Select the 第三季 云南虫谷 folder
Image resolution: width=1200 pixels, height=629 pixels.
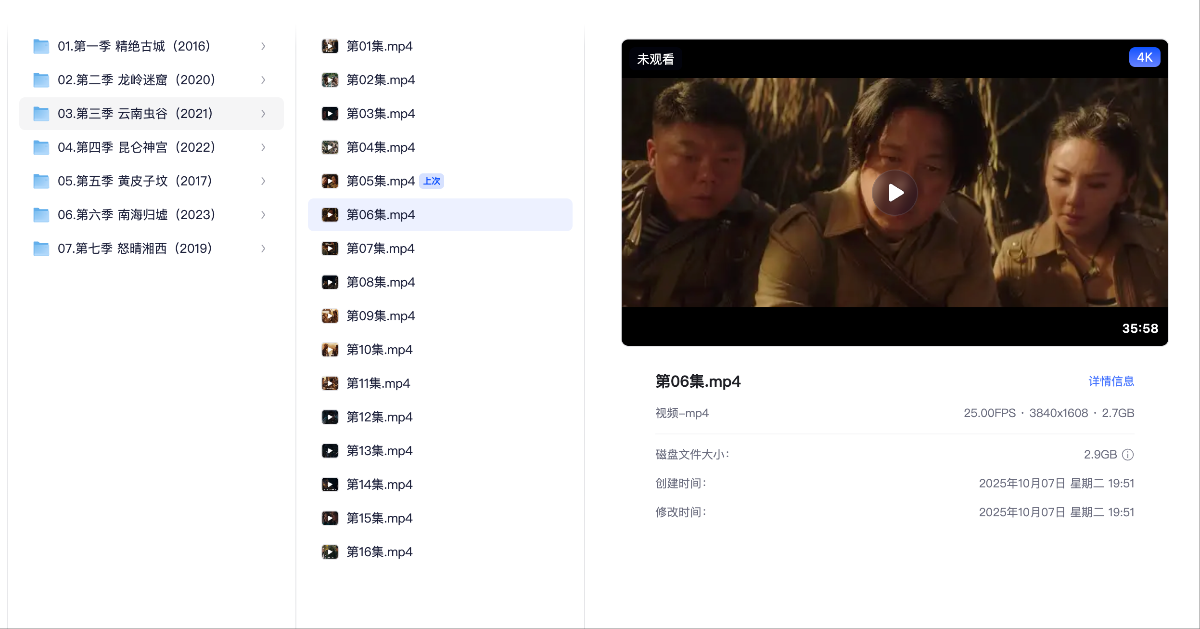[x=135, y=114]
